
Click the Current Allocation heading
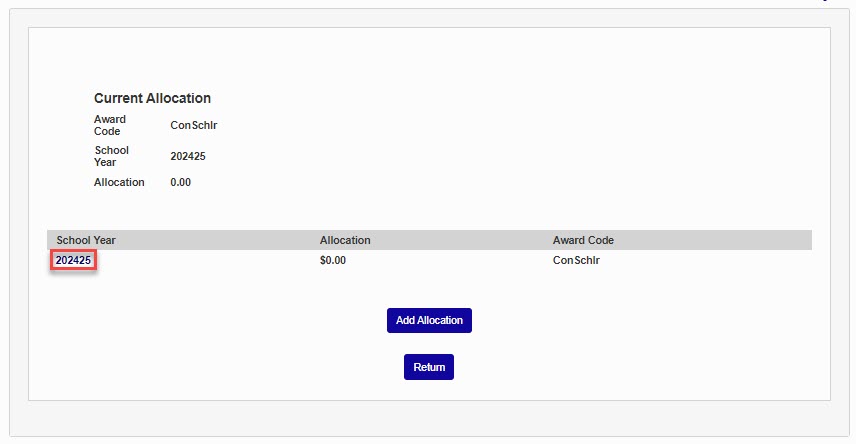point(152,98)
